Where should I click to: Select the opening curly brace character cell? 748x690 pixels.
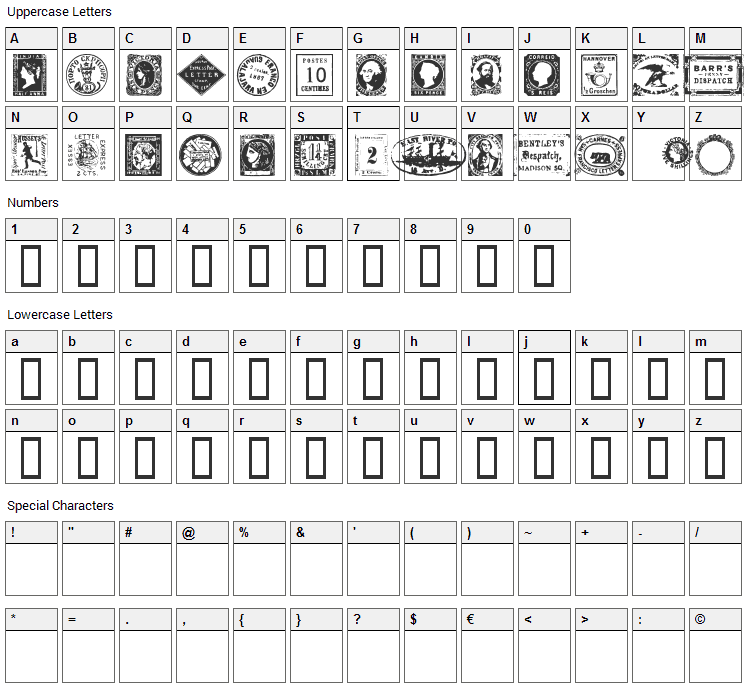259,645
